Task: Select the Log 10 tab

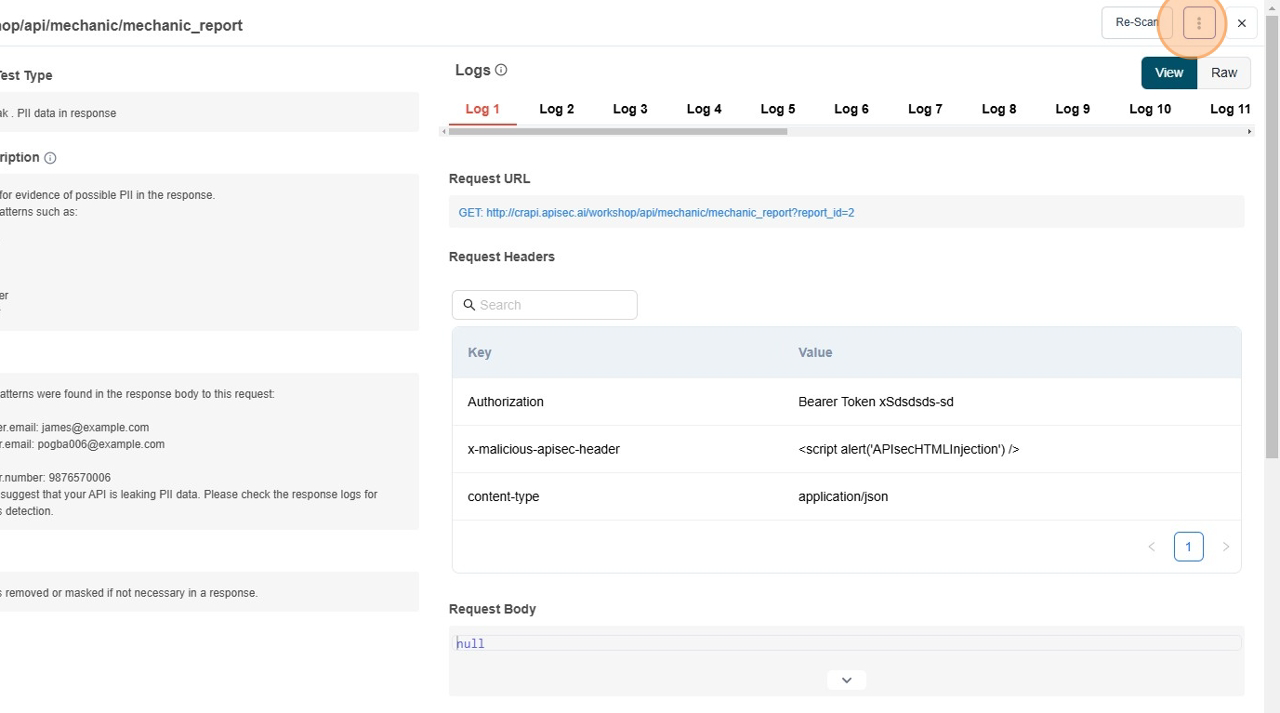Action: pyautogui.click(x=1149, y=109)
